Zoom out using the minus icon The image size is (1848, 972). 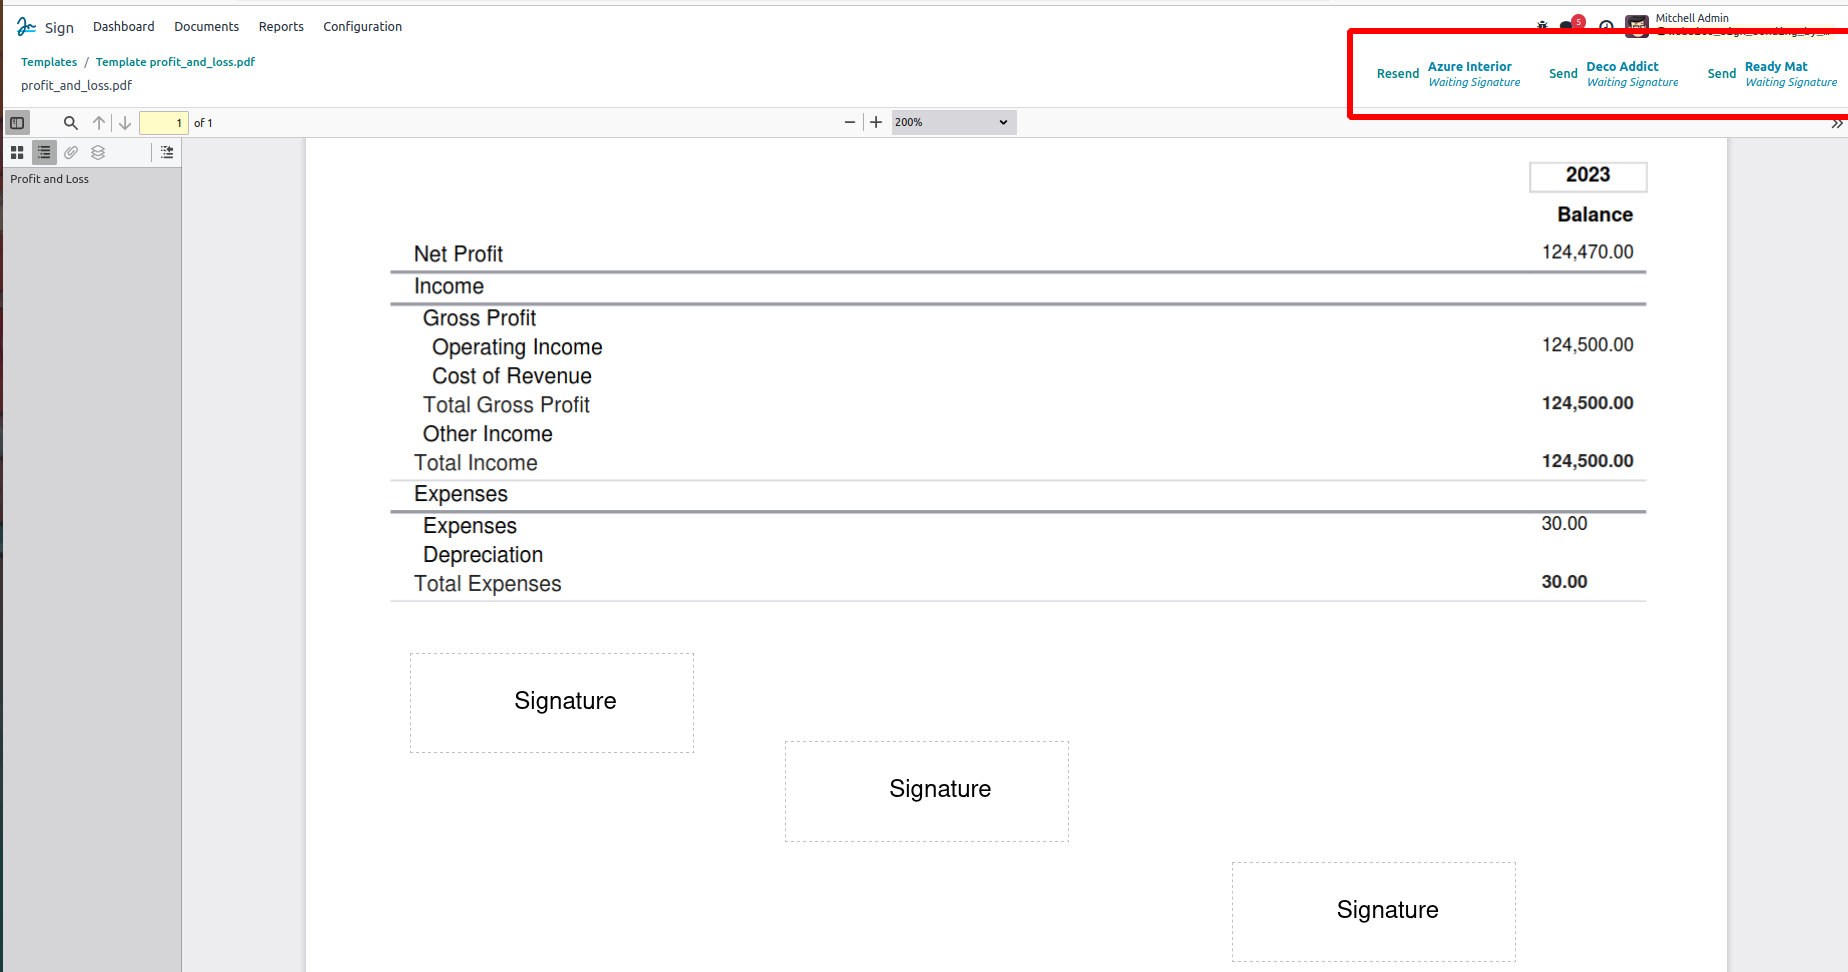pos(850,122)
